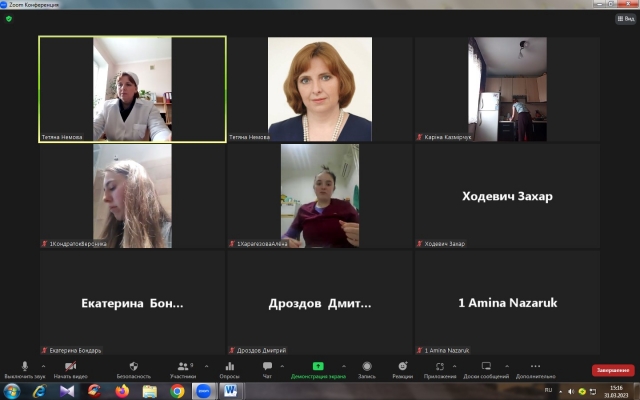The width and height of the screenshot is (640, 400).
Task: Click muted mic icon beside 1ХарагезоваАлена
Action: [232, 244]
